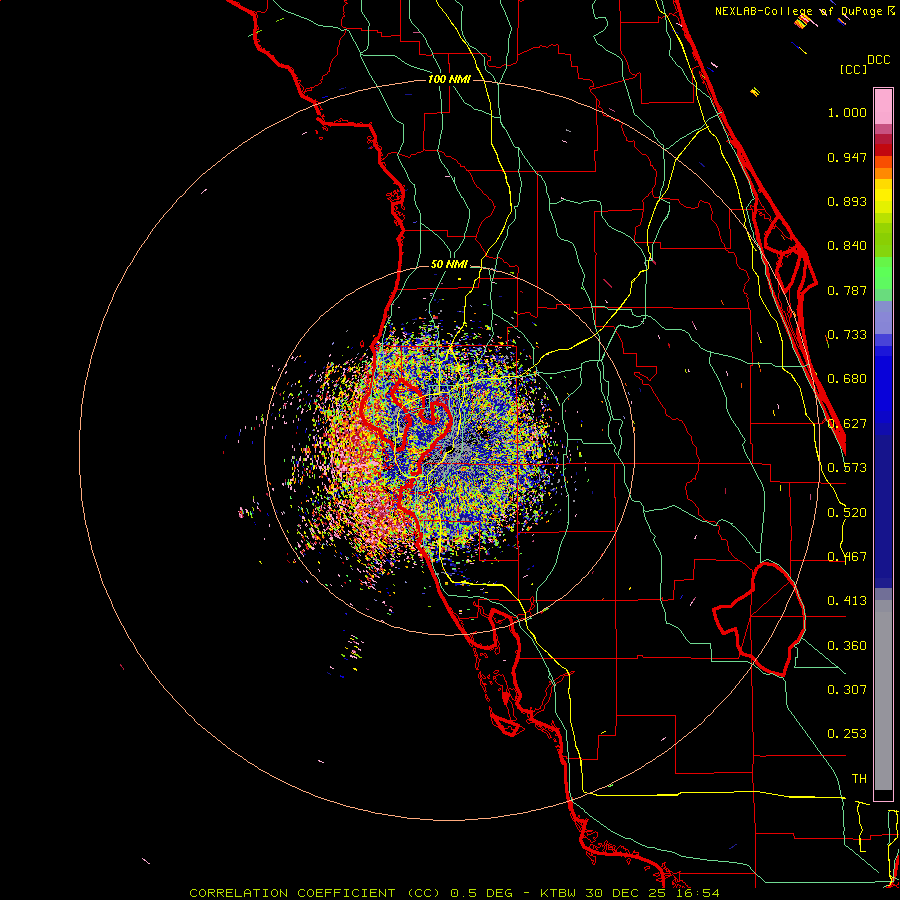900x900 pixels.
Task: Click the KTBW station identifier in caption
Action: pos(560,893)
